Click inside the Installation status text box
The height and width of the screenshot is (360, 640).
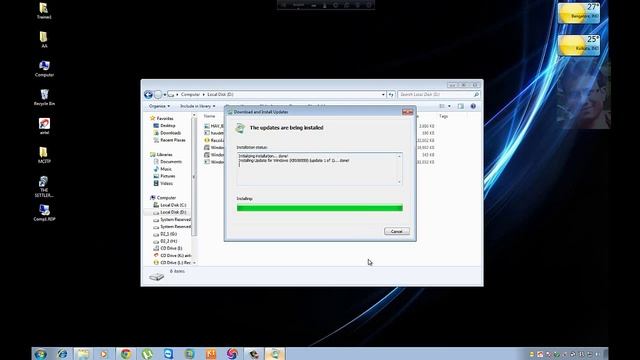tap(320, 169)
